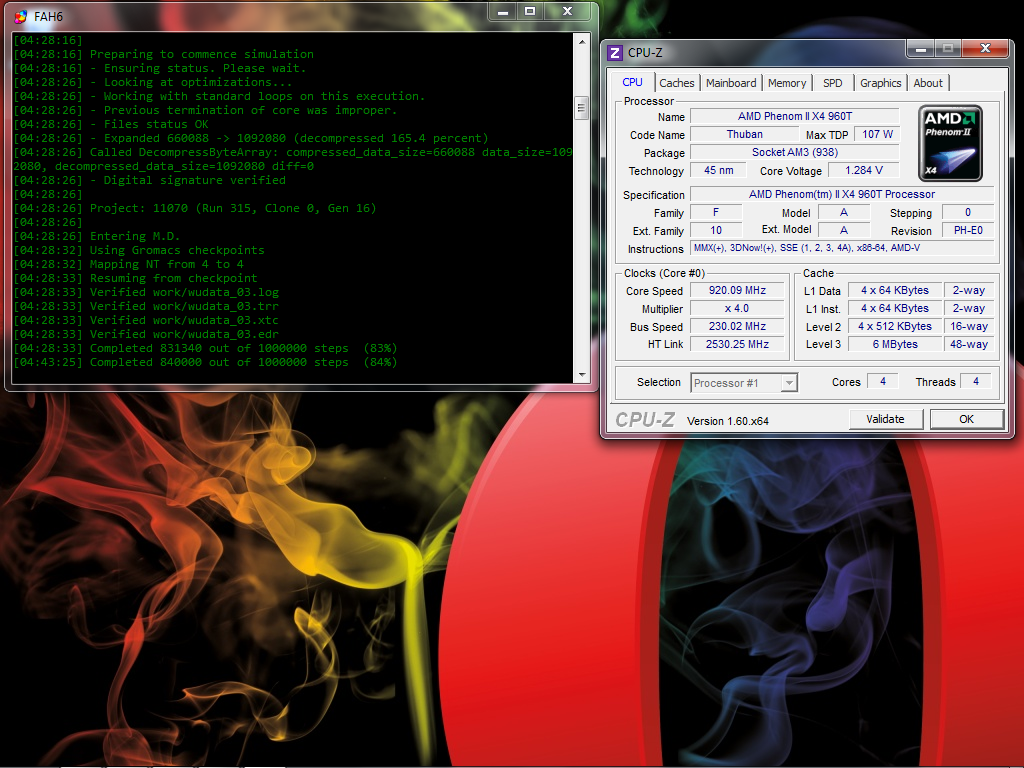Image resolution: width=1024 pixels, height=768 pixels.
Task: Open the About tab
Action: click(928, 83)
